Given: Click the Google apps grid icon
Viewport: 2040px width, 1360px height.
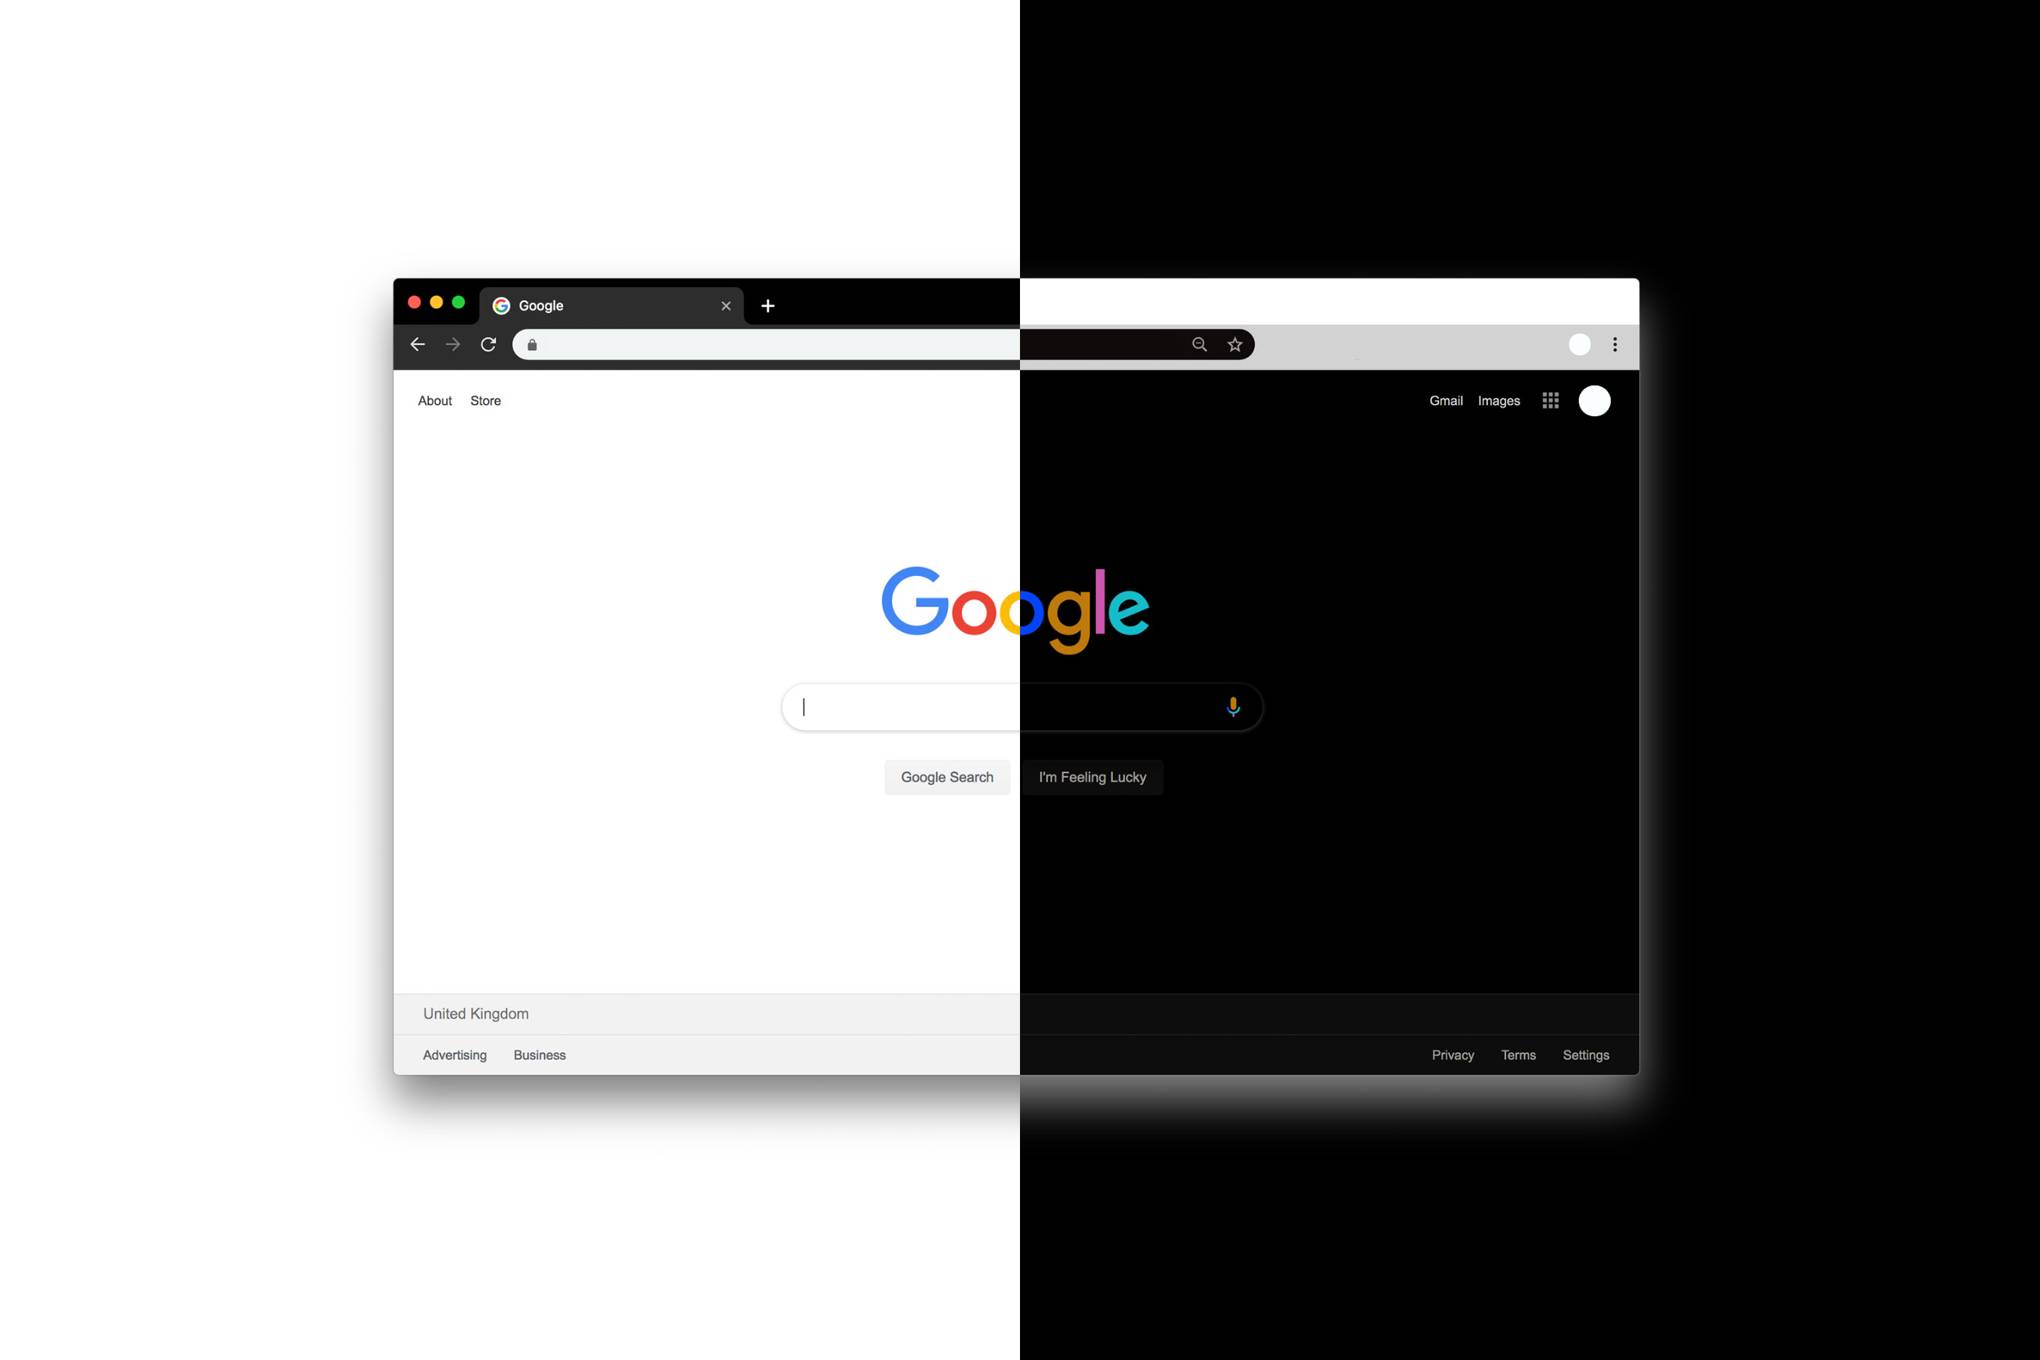Looking at the screenshot, I should click(1550, 399).
